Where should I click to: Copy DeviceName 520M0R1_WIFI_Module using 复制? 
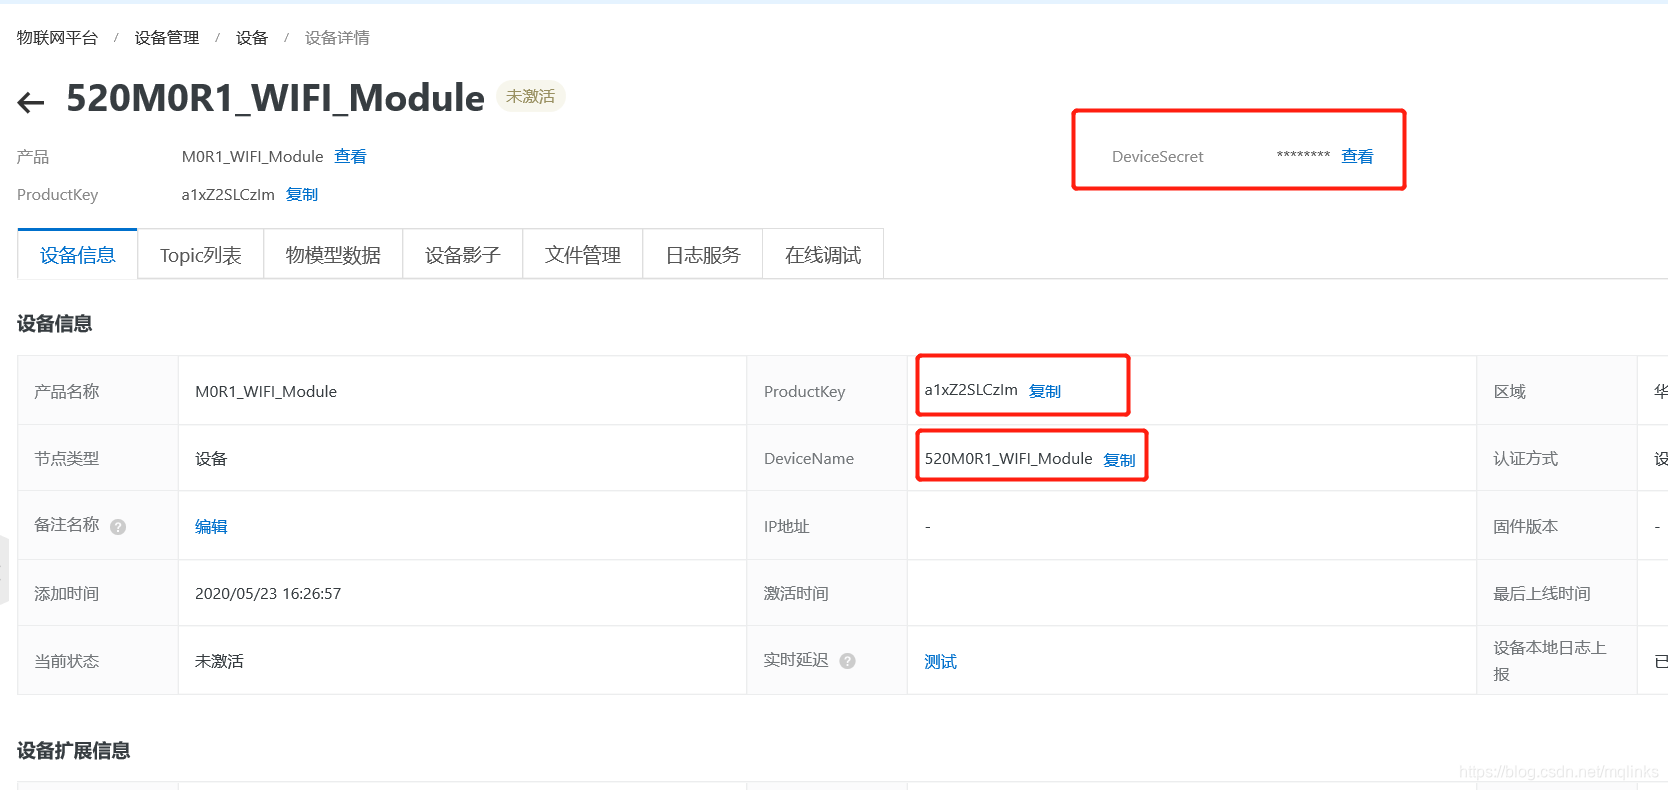1119,460
